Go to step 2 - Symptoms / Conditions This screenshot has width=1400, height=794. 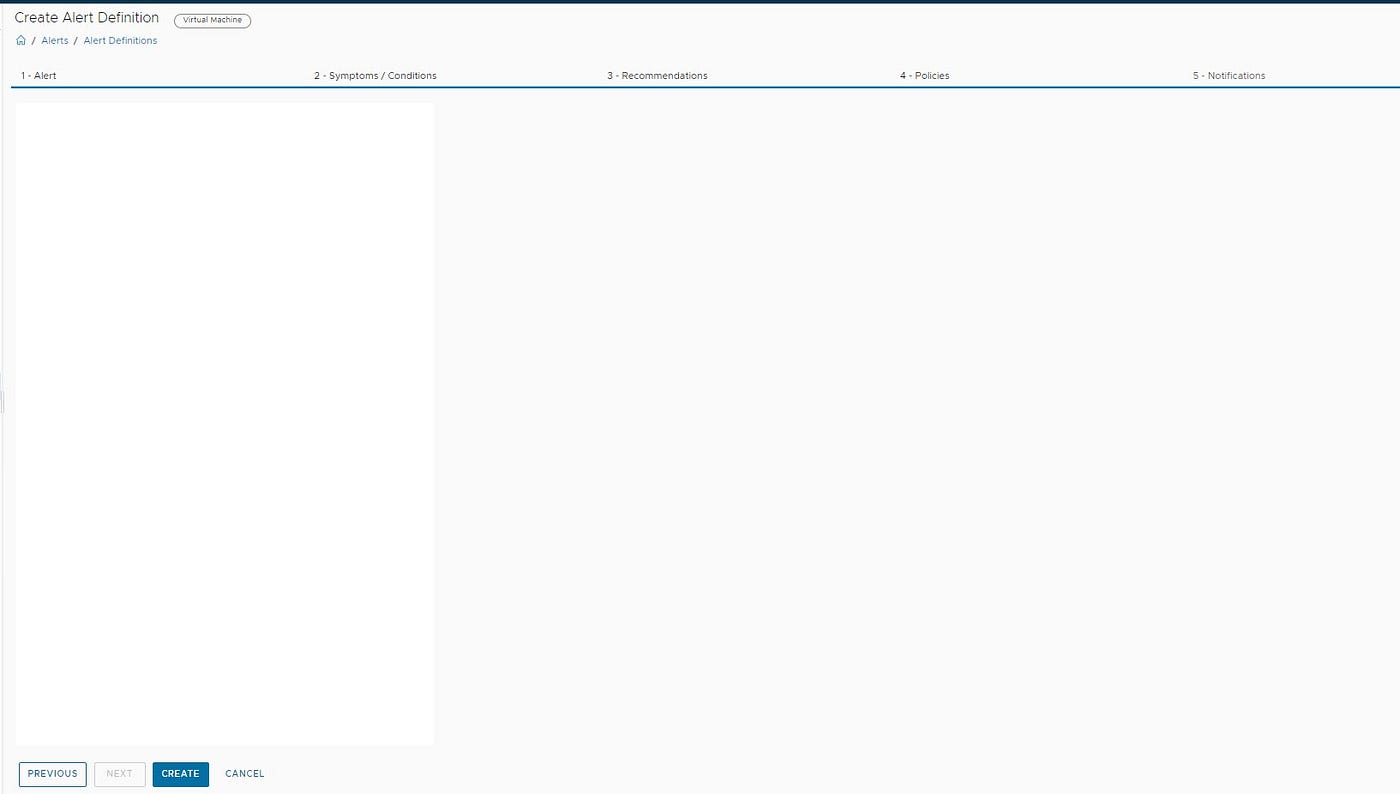click(x=375, y=76)
